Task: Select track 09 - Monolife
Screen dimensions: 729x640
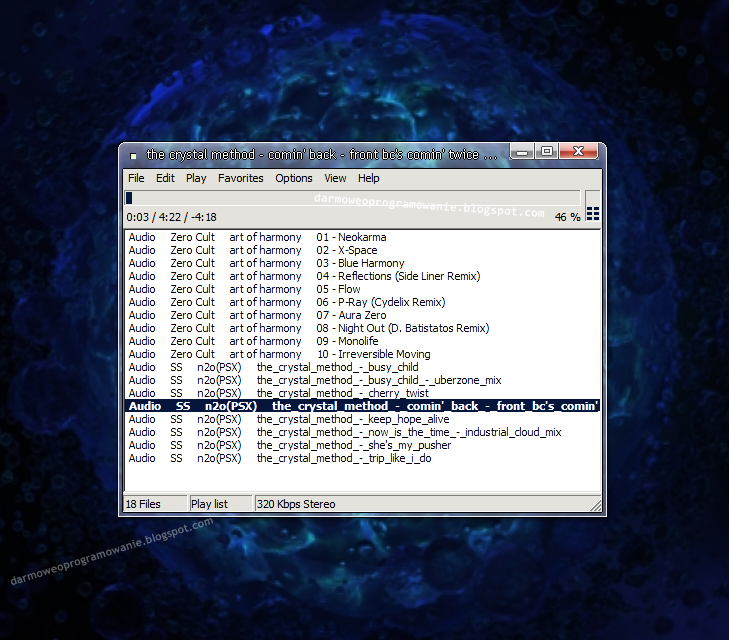Action: (x=363, y=341)
